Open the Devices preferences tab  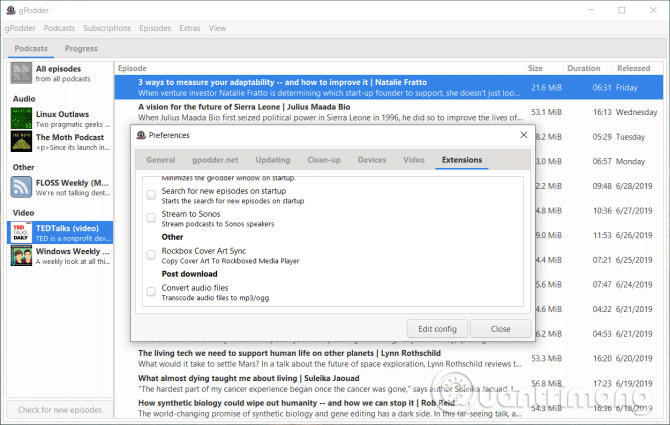pos(372,160)
